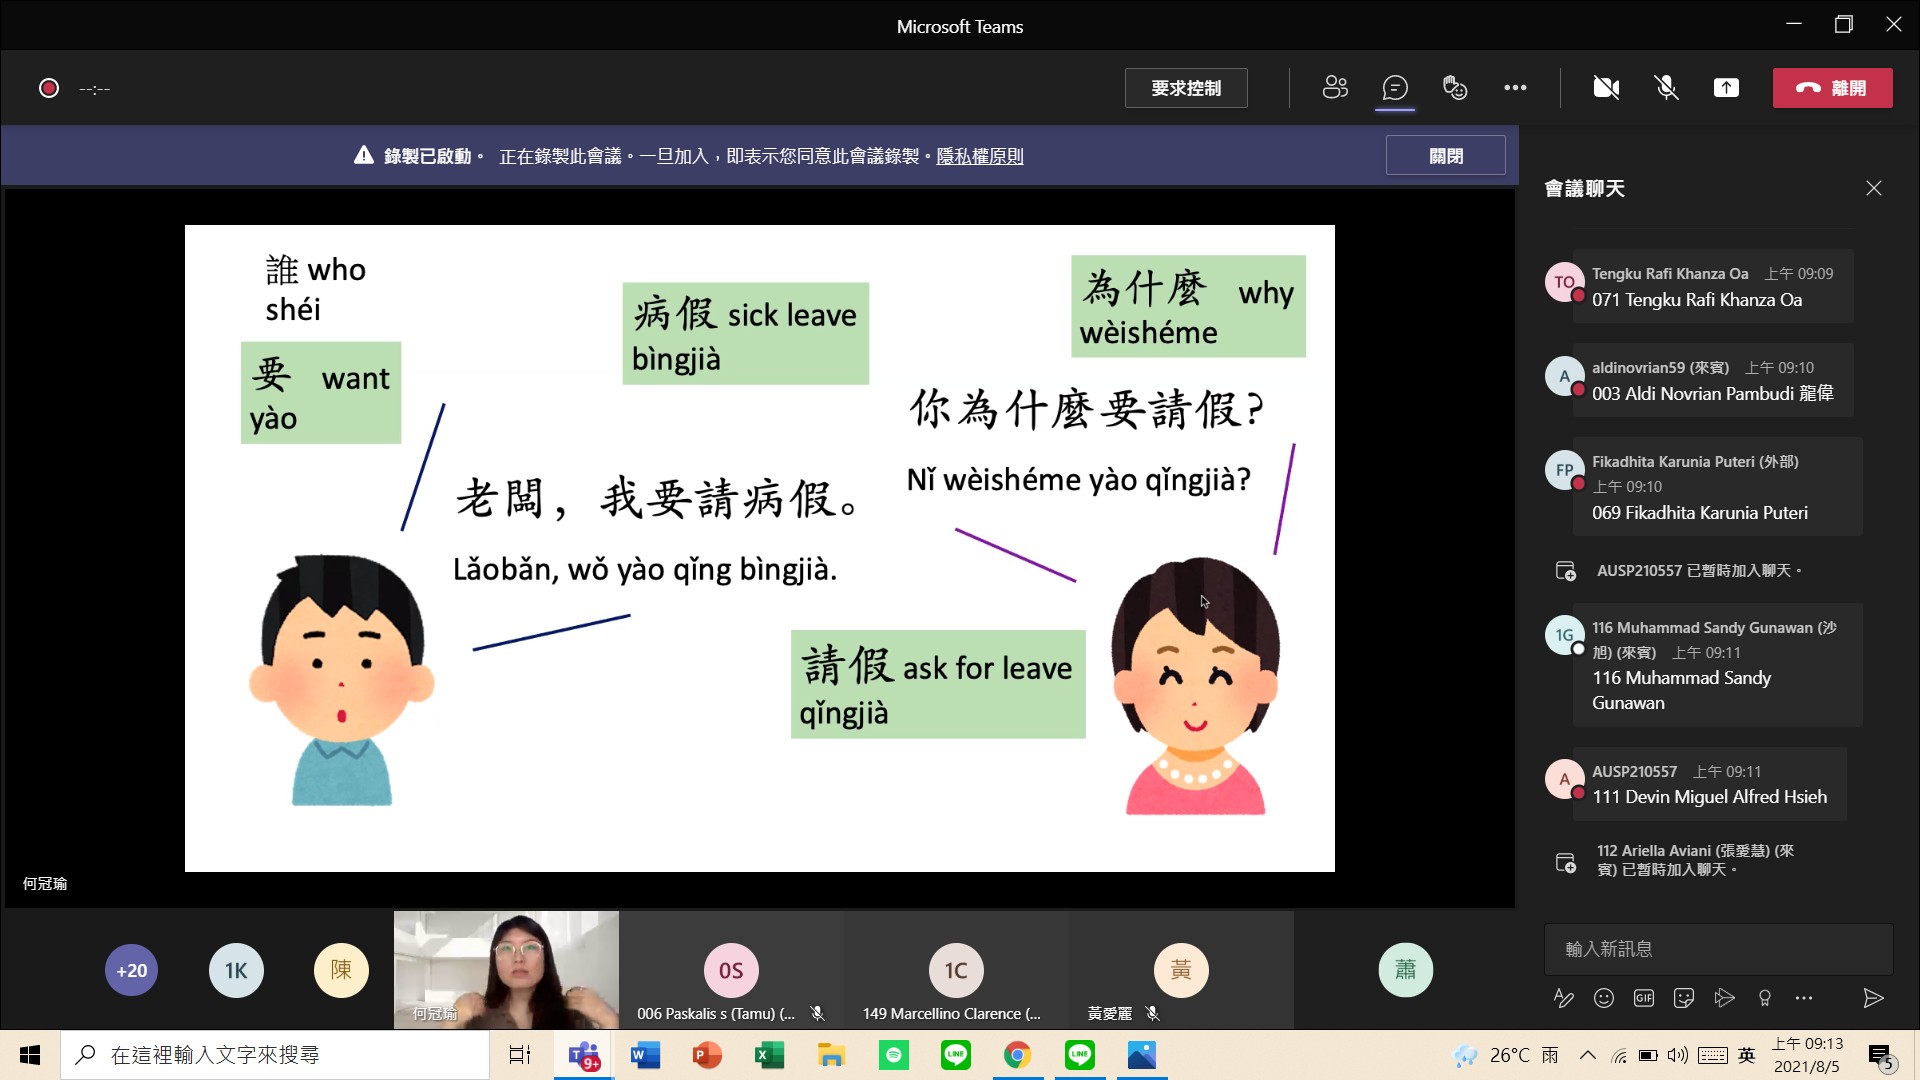Open Google Chrome from the taskbar
This screenshot has height=1080, width=1920.
click(x=1018, y=1055)
